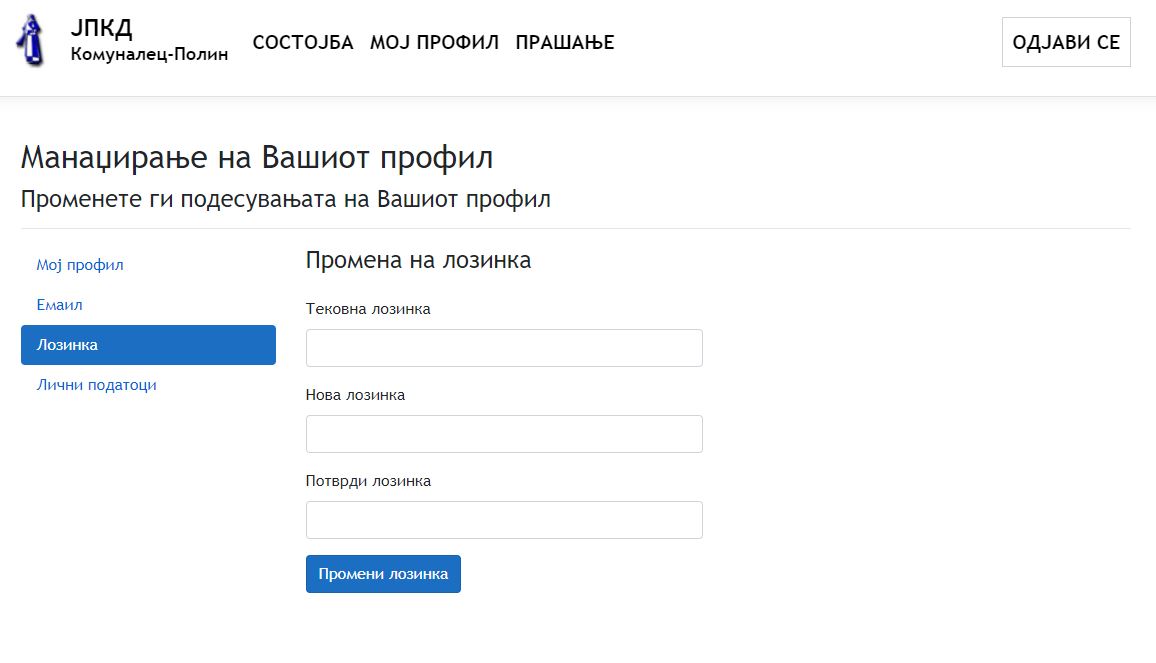Select the Потврди лозинка text box

pos(504,520)
